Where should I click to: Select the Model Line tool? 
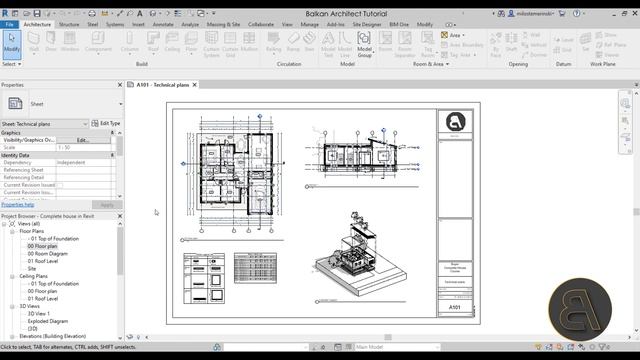click(345, 45)
